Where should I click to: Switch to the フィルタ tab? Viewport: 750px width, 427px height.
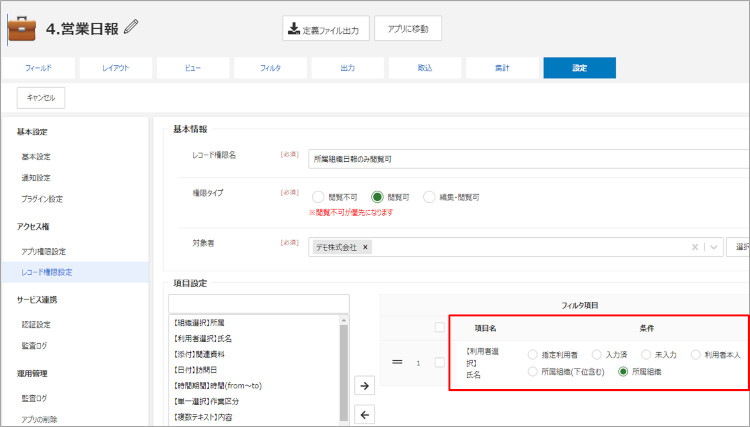pyautogui.click(x=270, y=68)
